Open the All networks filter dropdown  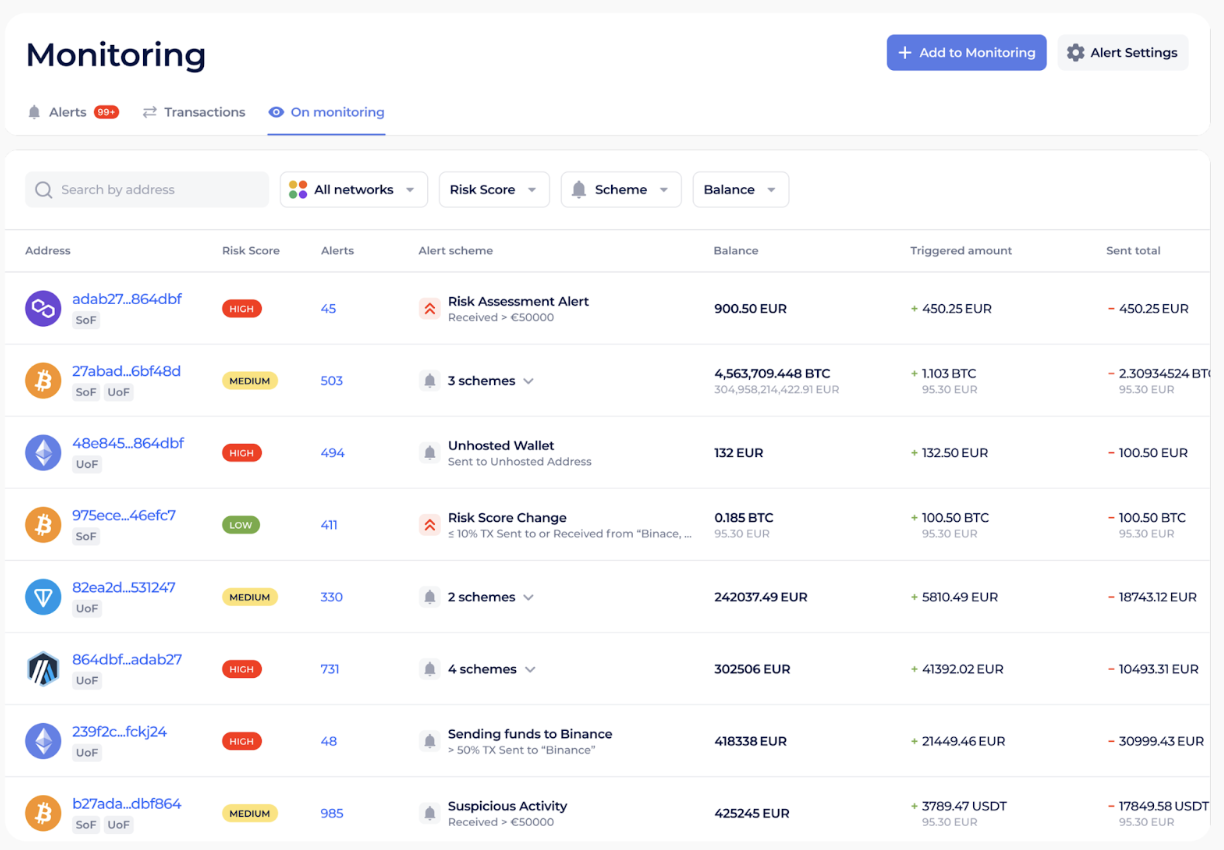coord(353,189)
